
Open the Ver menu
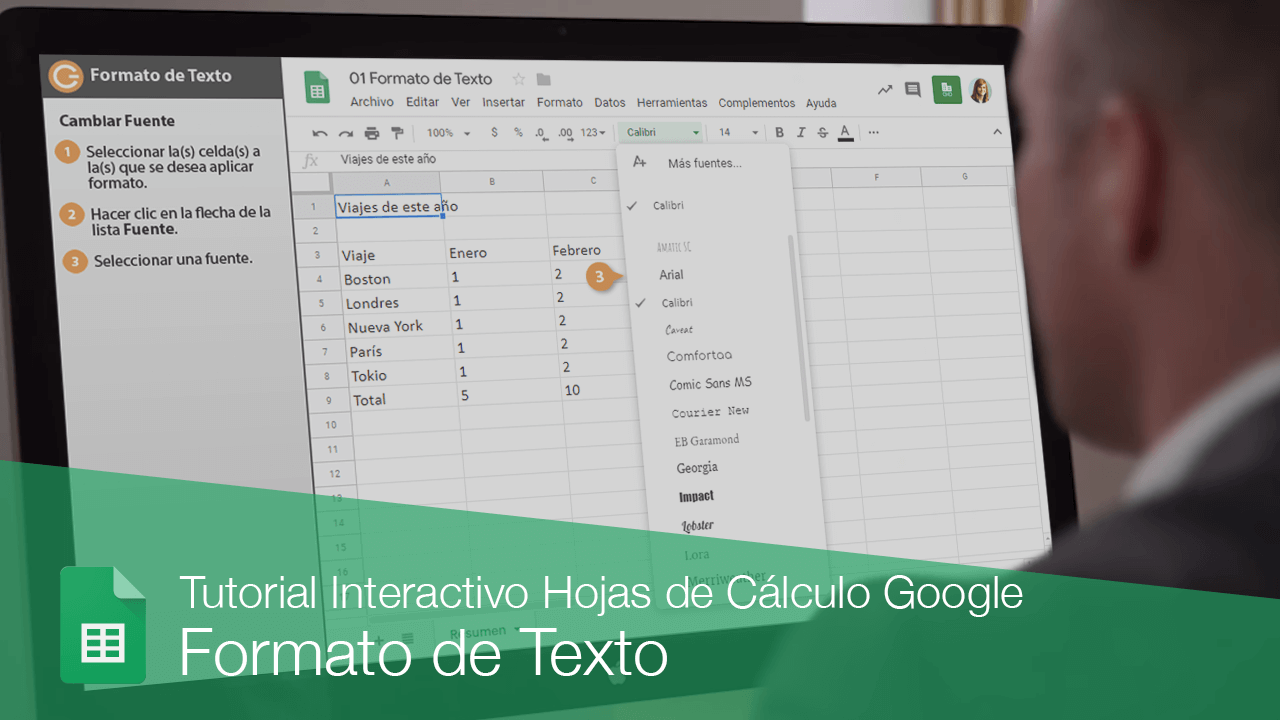461,102
